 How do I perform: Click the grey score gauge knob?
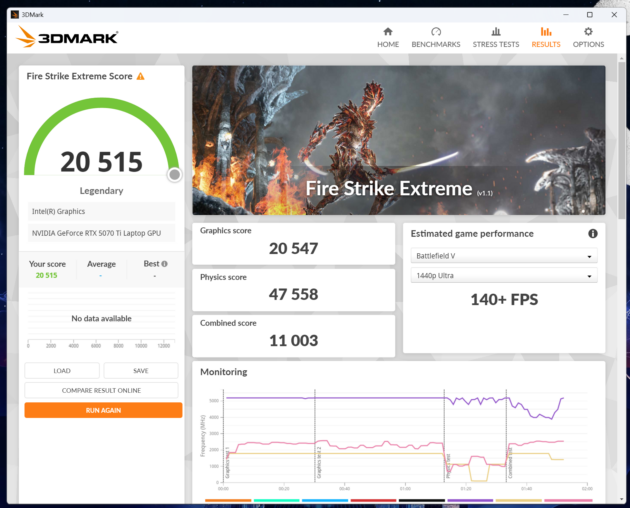tap(174, 174)
